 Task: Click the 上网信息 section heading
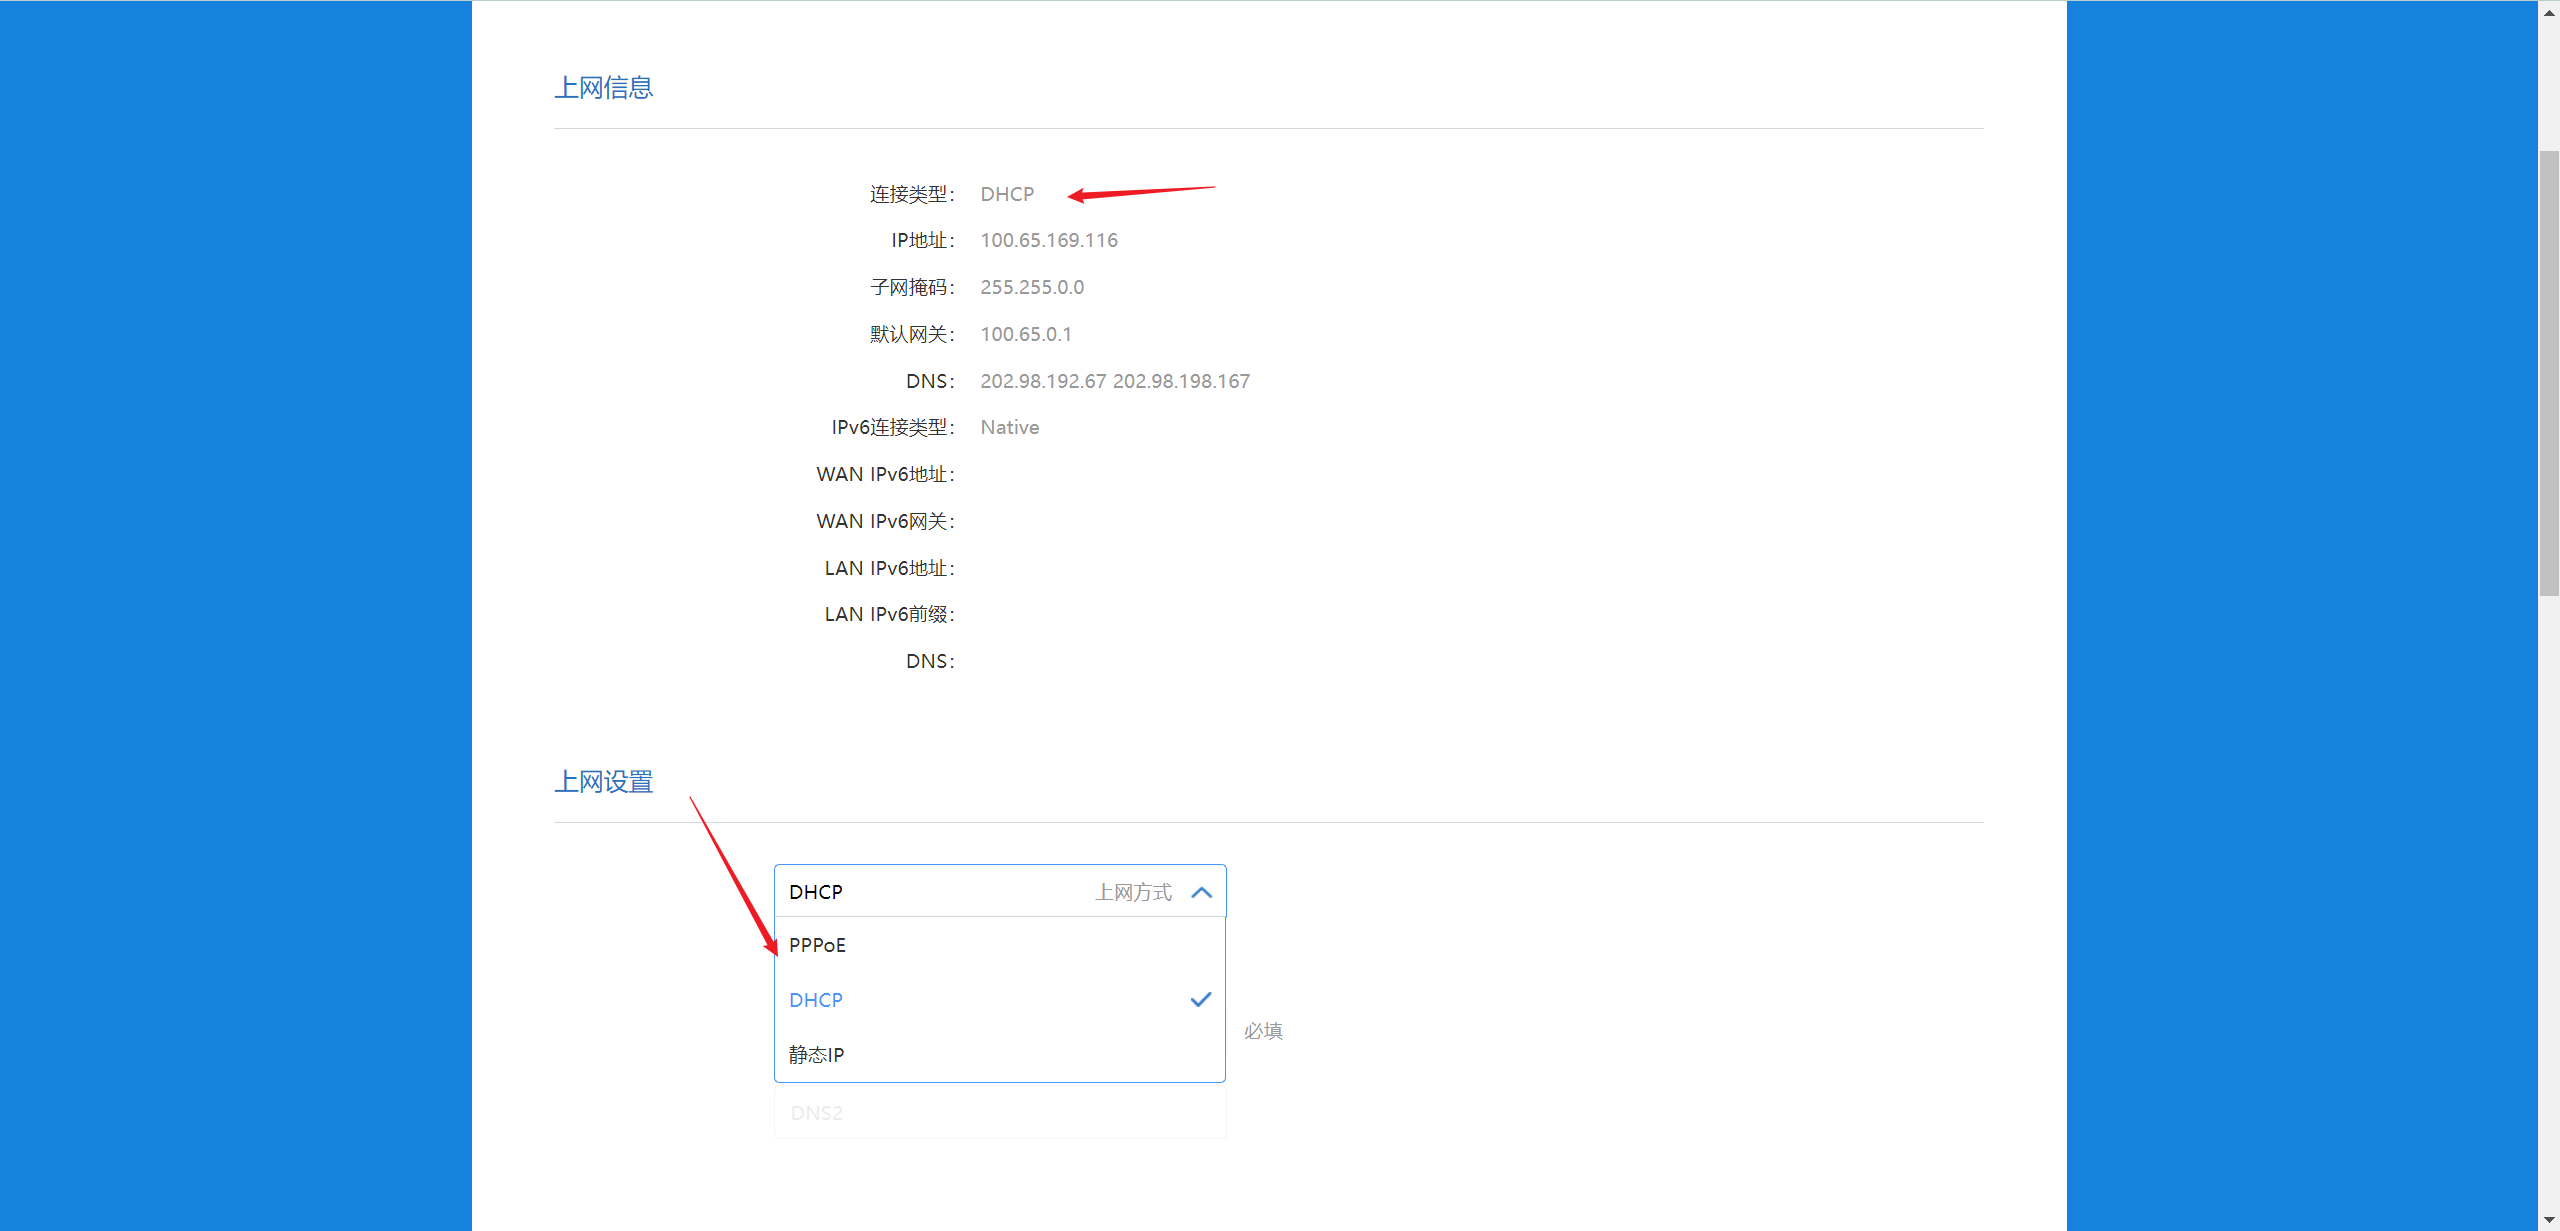tap(604, 88)
